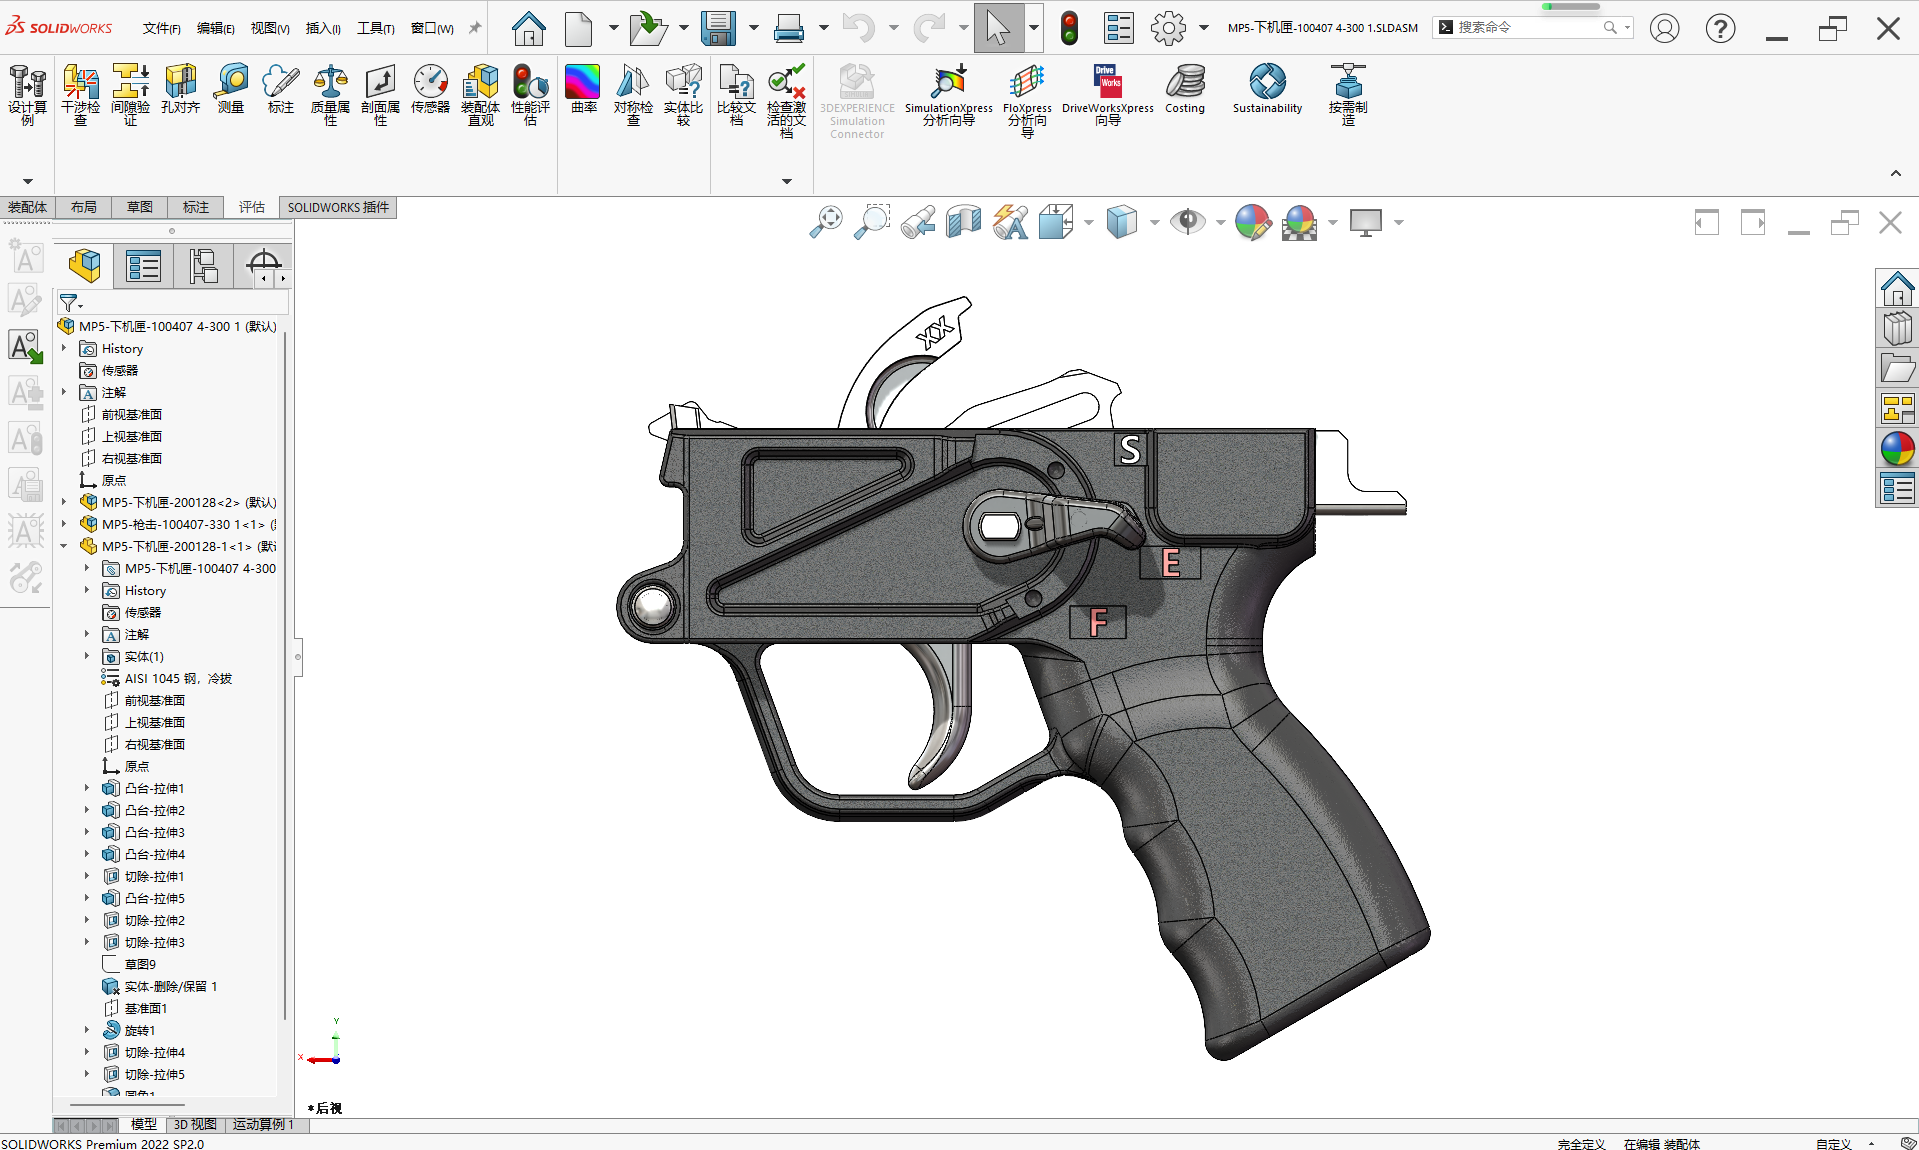Switch to the 装配体 ribbon tab
Image resolution: width=1919 pixels, height=1150 pixels.
click(27, 207)
